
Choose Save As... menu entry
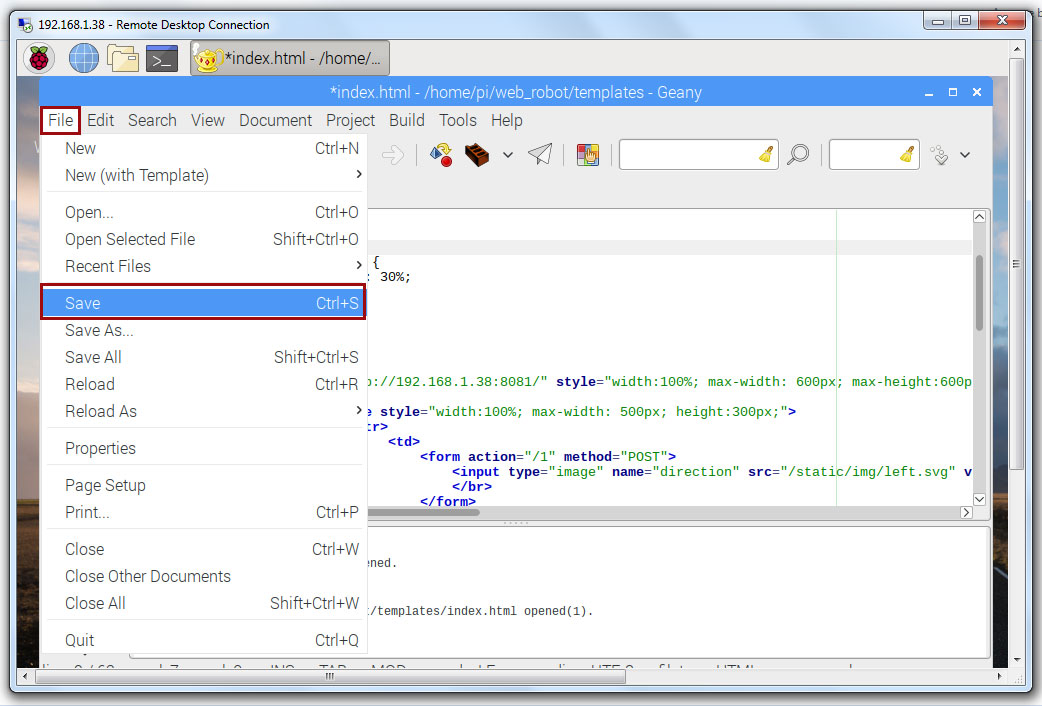[x=204, y=330]
